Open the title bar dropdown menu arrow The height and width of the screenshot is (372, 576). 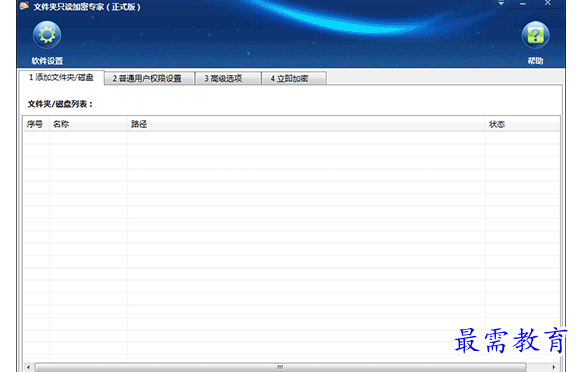pos(501,3)
